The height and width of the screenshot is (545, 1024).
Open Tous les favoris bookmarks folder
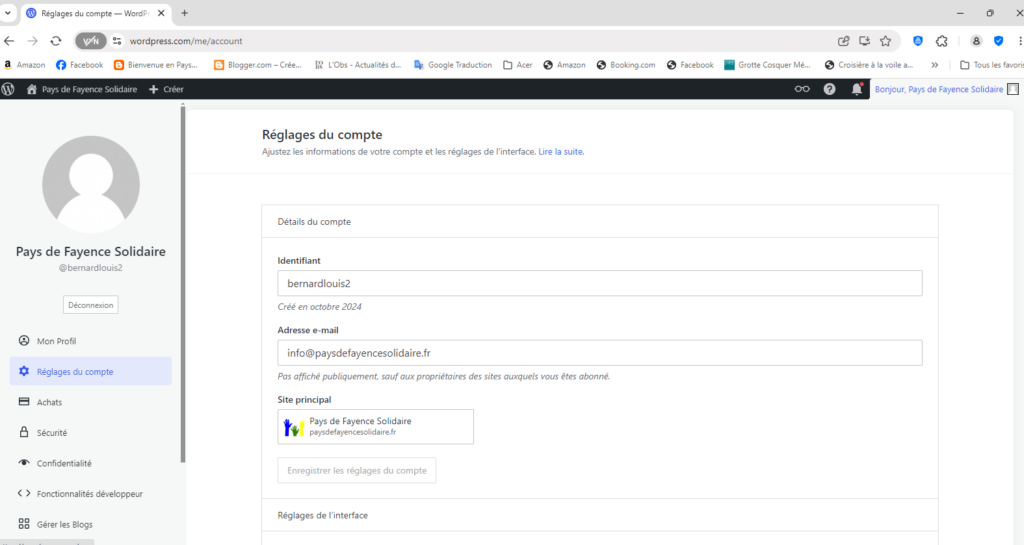point(989,65)
